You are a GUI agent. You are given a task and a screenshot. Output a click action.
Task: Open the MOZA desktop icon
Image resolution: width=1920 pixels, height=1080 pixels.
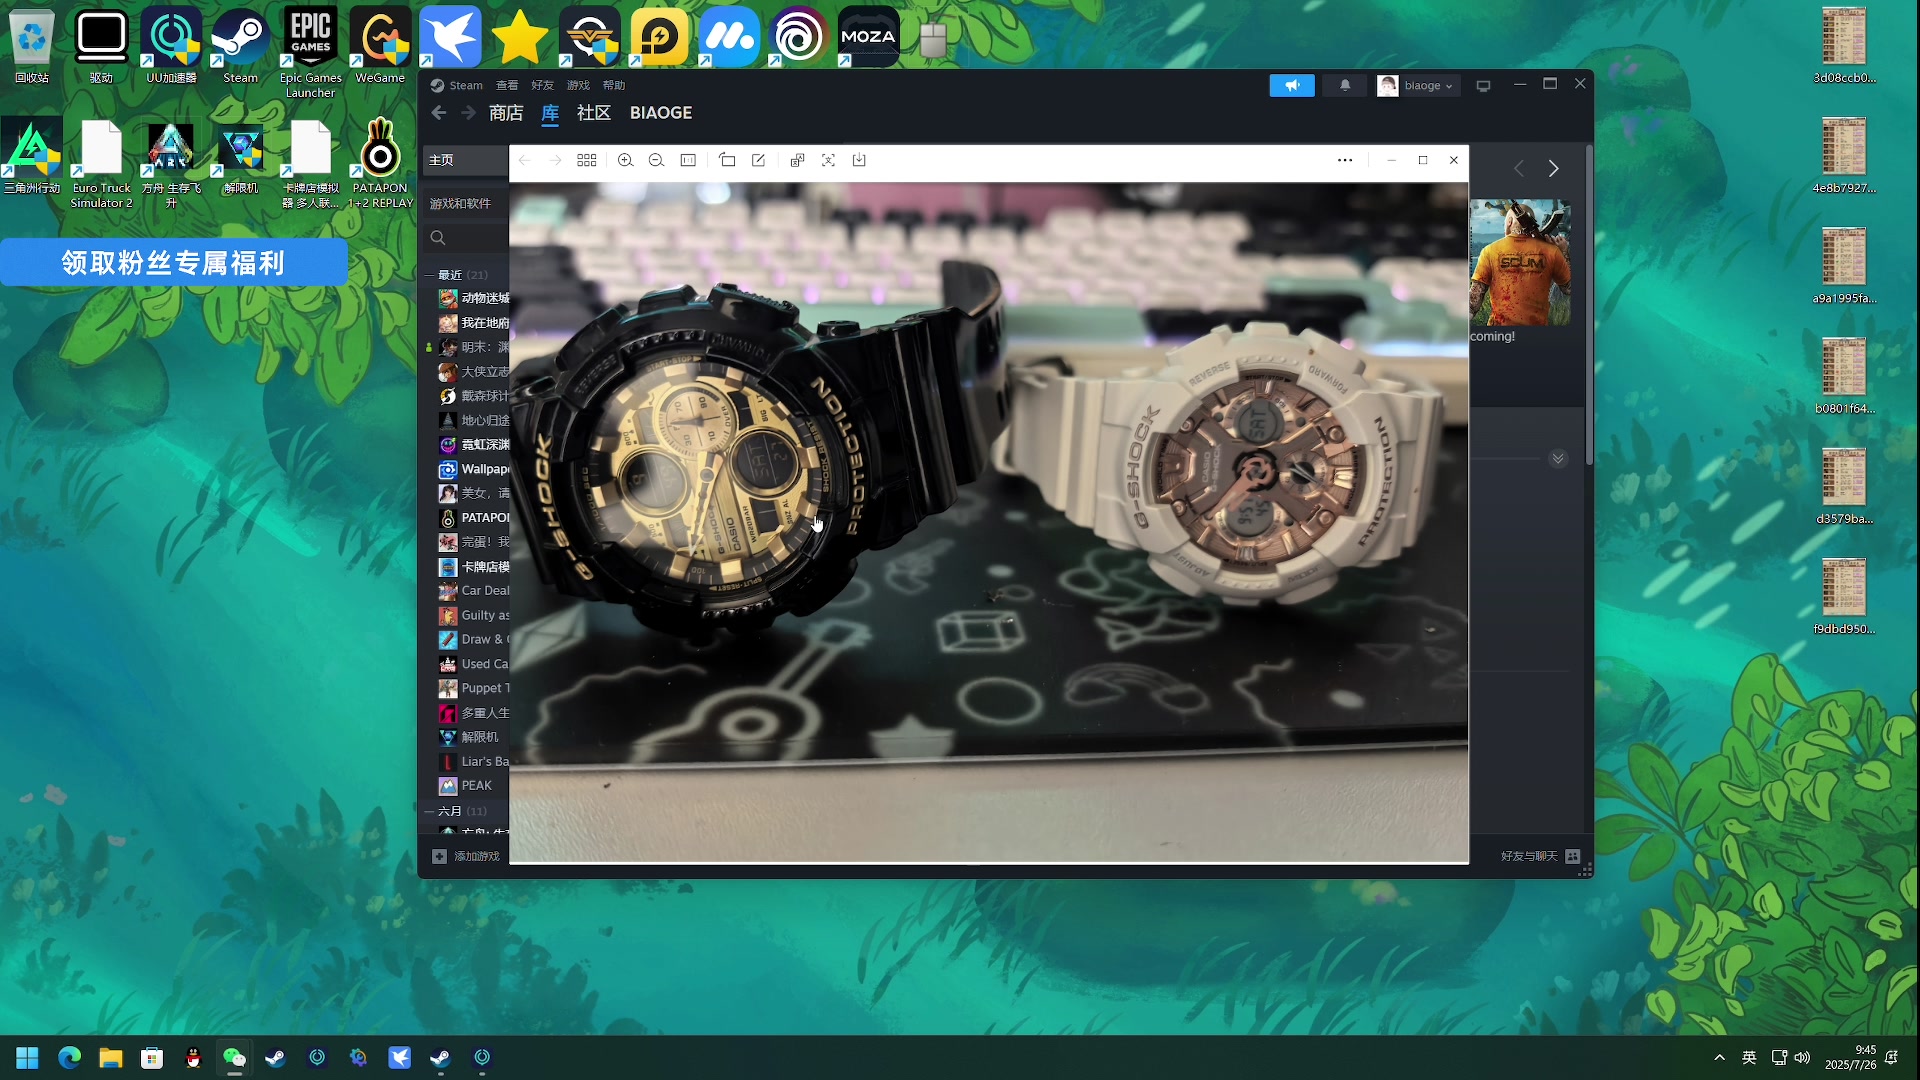point(868,37)
